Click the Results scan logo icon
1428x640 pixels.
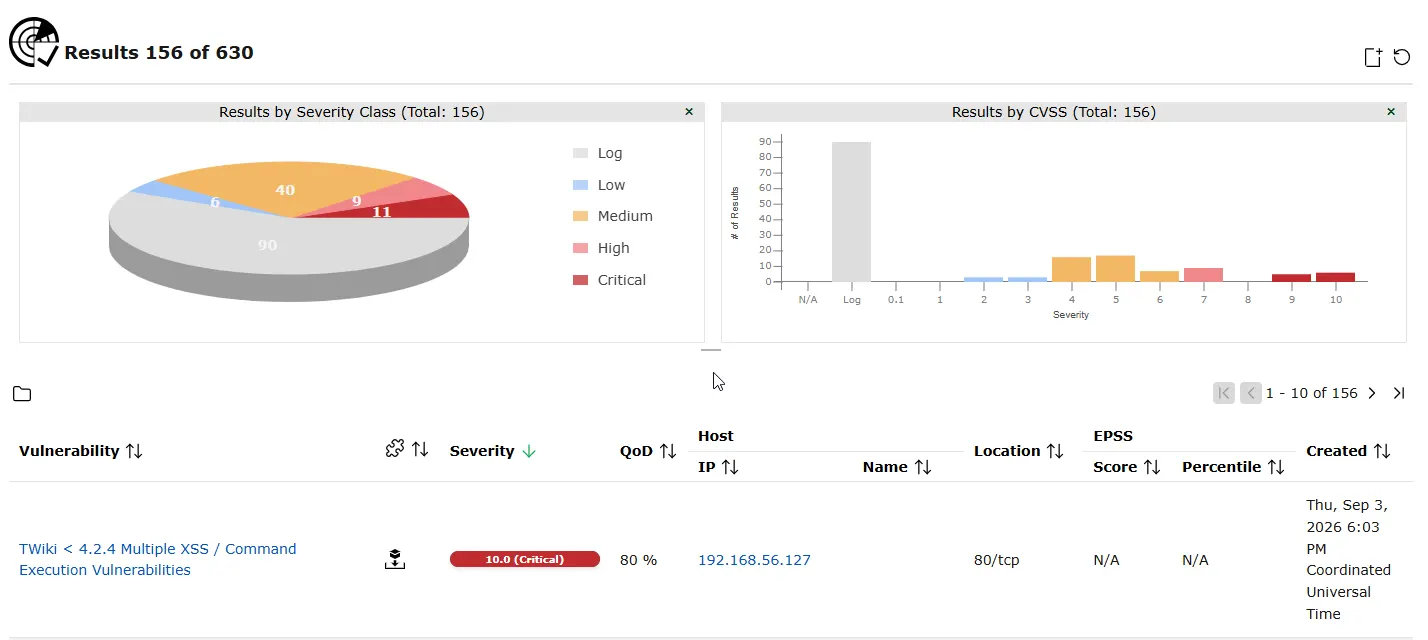tap(34, 42)
